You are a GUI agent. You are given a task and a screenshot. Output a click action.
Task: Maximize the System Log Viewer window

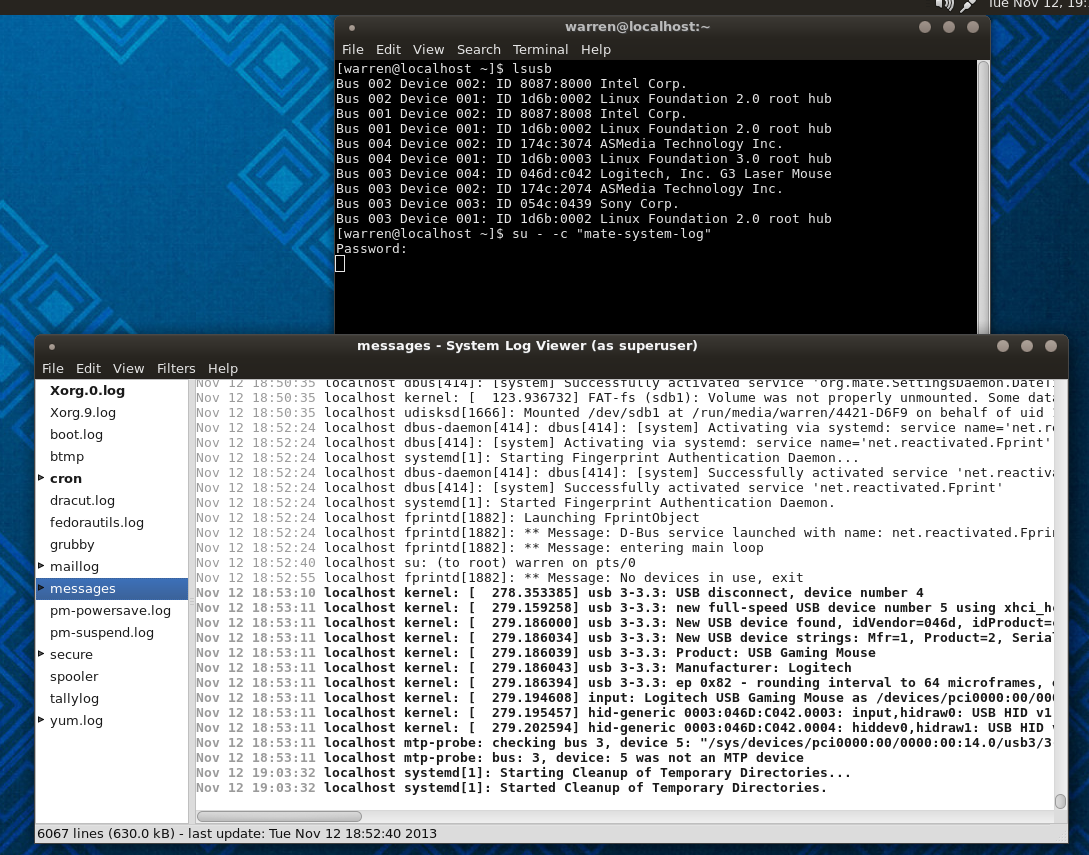pyautogui.click(x=1027, y=346)
